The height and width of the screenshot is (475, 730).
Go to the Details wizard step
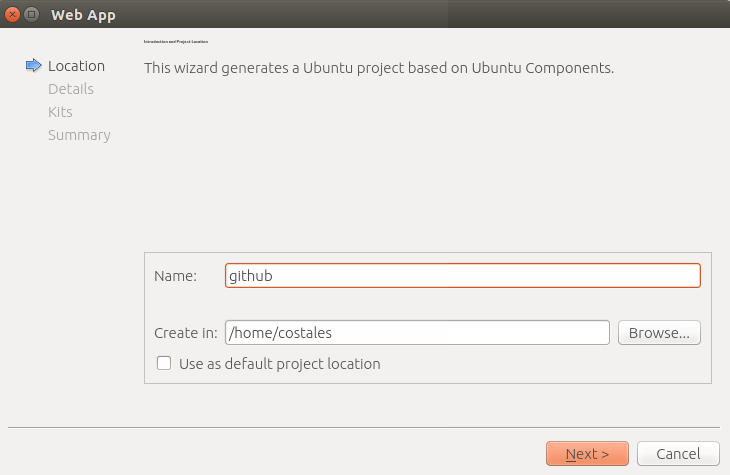tap(71, 89)
